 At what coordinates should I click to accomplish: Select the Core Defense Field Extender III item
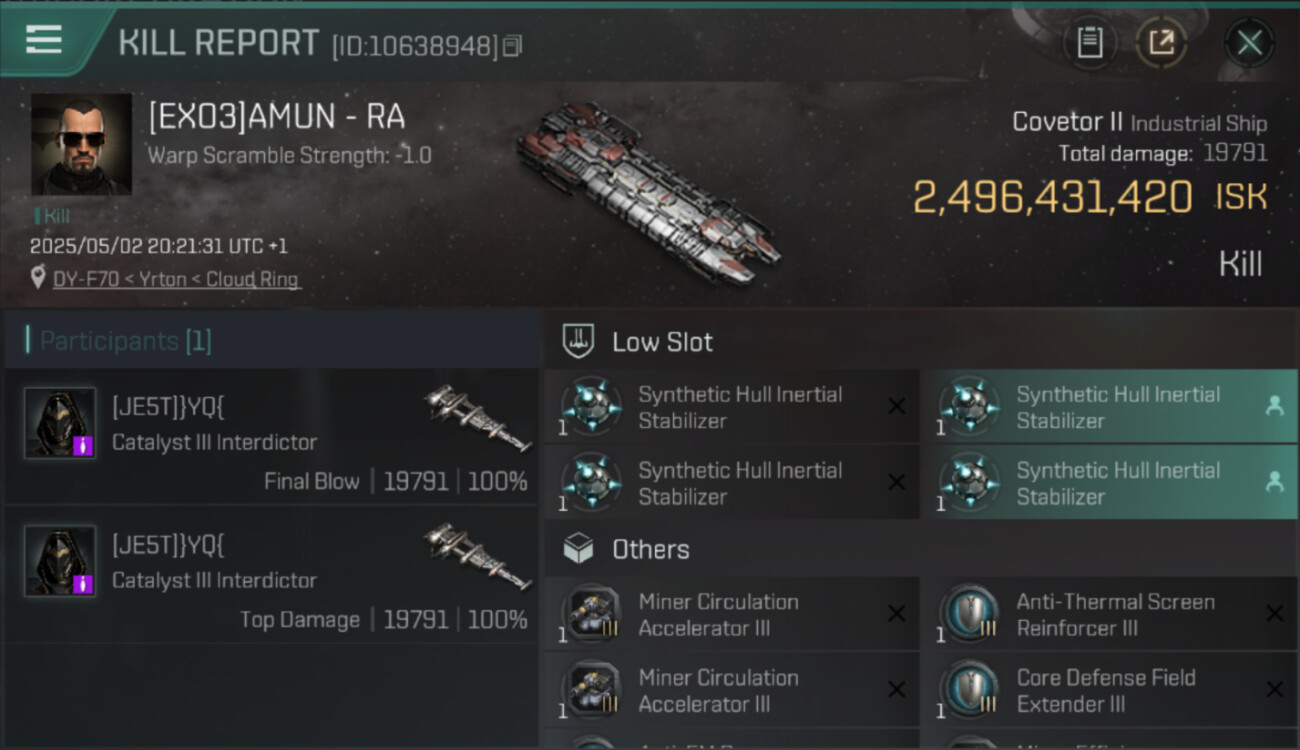click(1108, 691)
